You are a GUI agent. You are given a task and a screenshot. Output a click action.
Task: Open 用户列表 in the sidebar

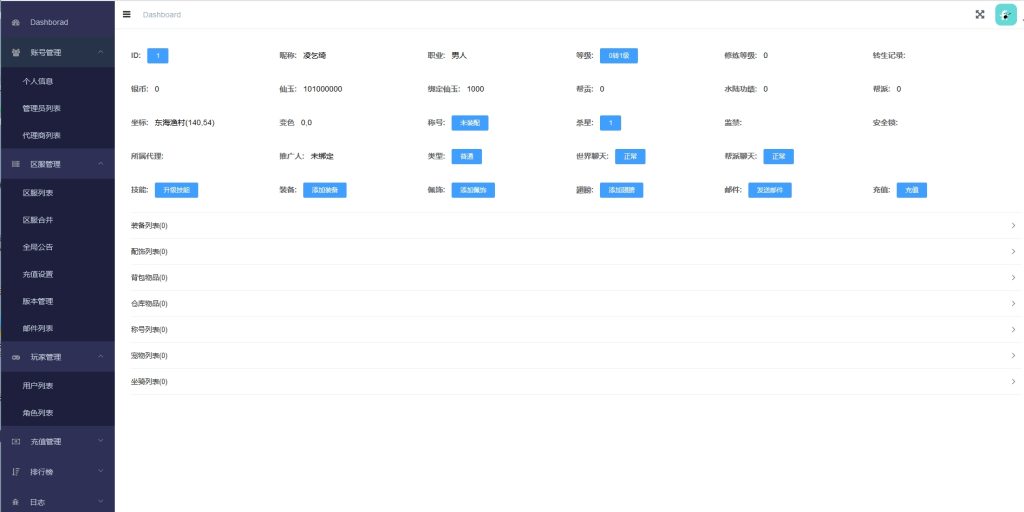[x=38, y=385]
